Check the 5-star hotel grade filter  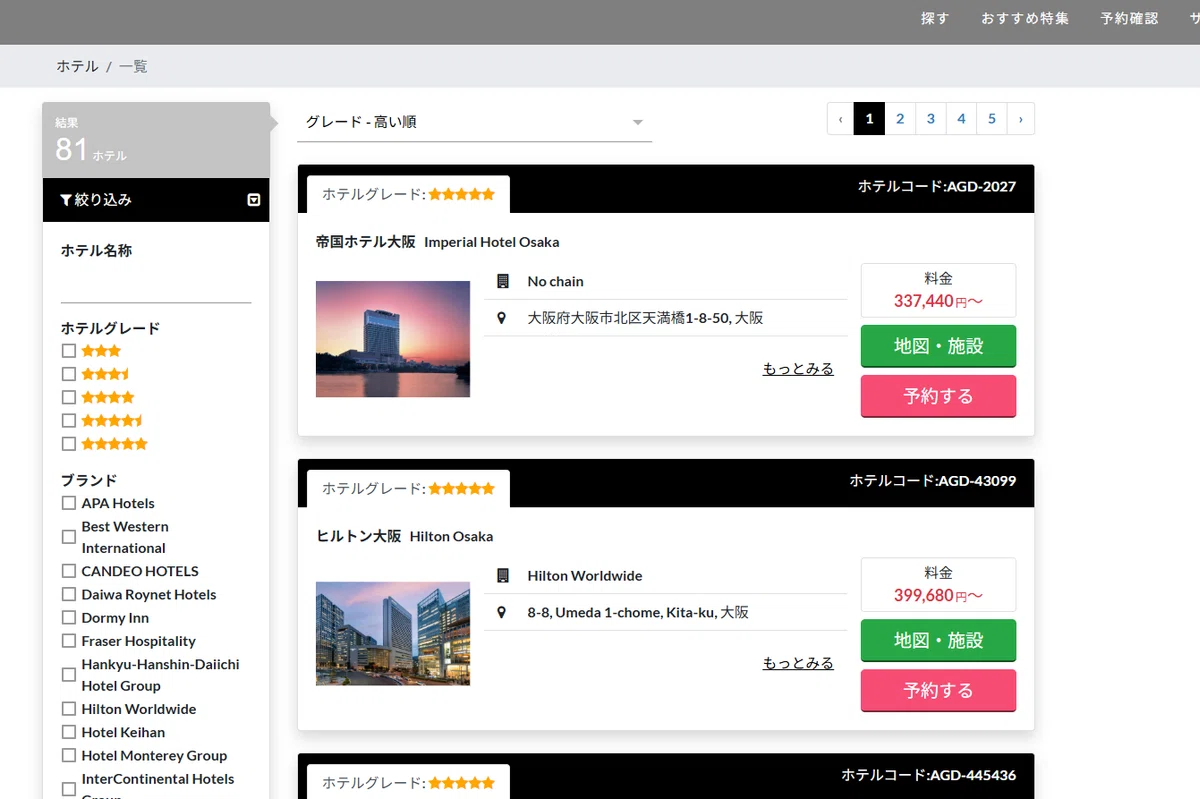coord(69,443)
